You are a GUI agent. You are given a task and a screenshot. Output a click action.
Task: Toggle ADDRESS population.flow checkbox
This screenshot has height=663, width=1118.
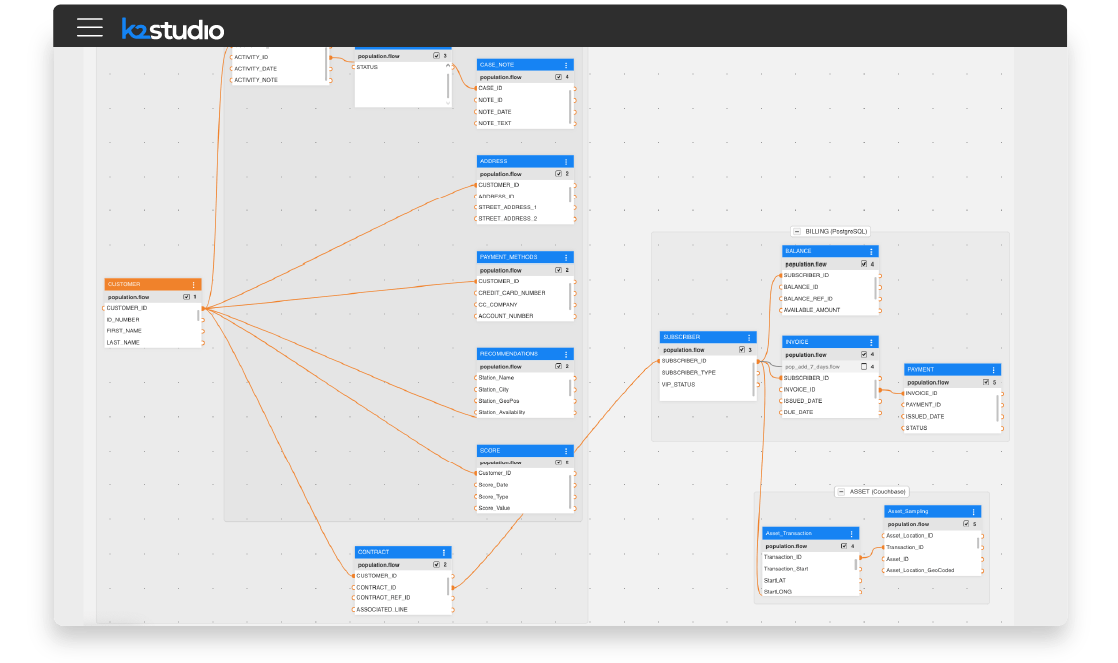click(558, 174)
